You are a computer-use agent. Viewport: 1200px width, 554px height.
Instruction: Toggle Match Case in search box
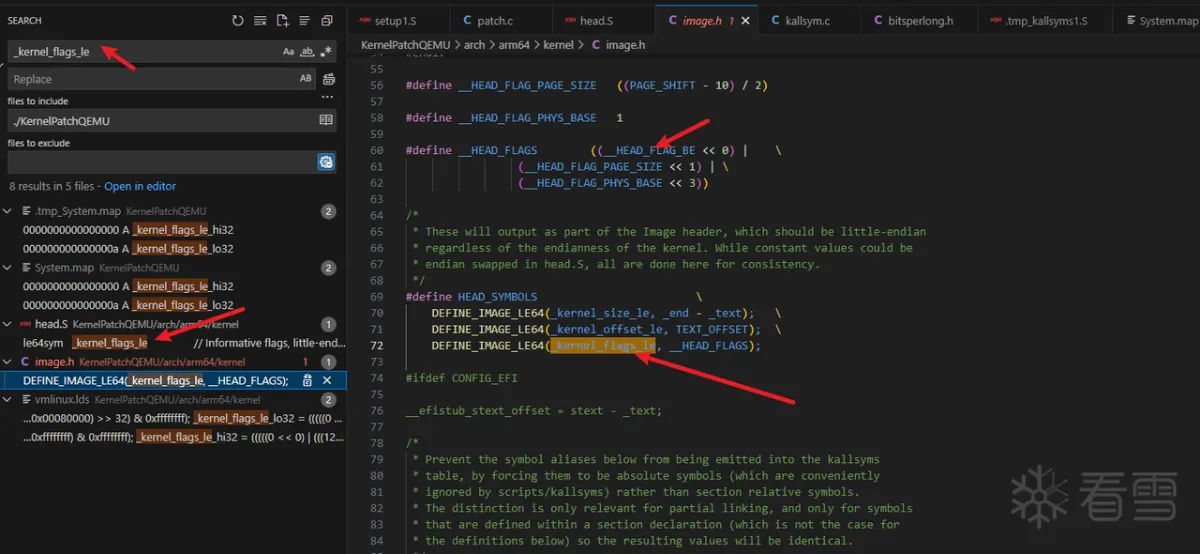(x=288, y=52)
